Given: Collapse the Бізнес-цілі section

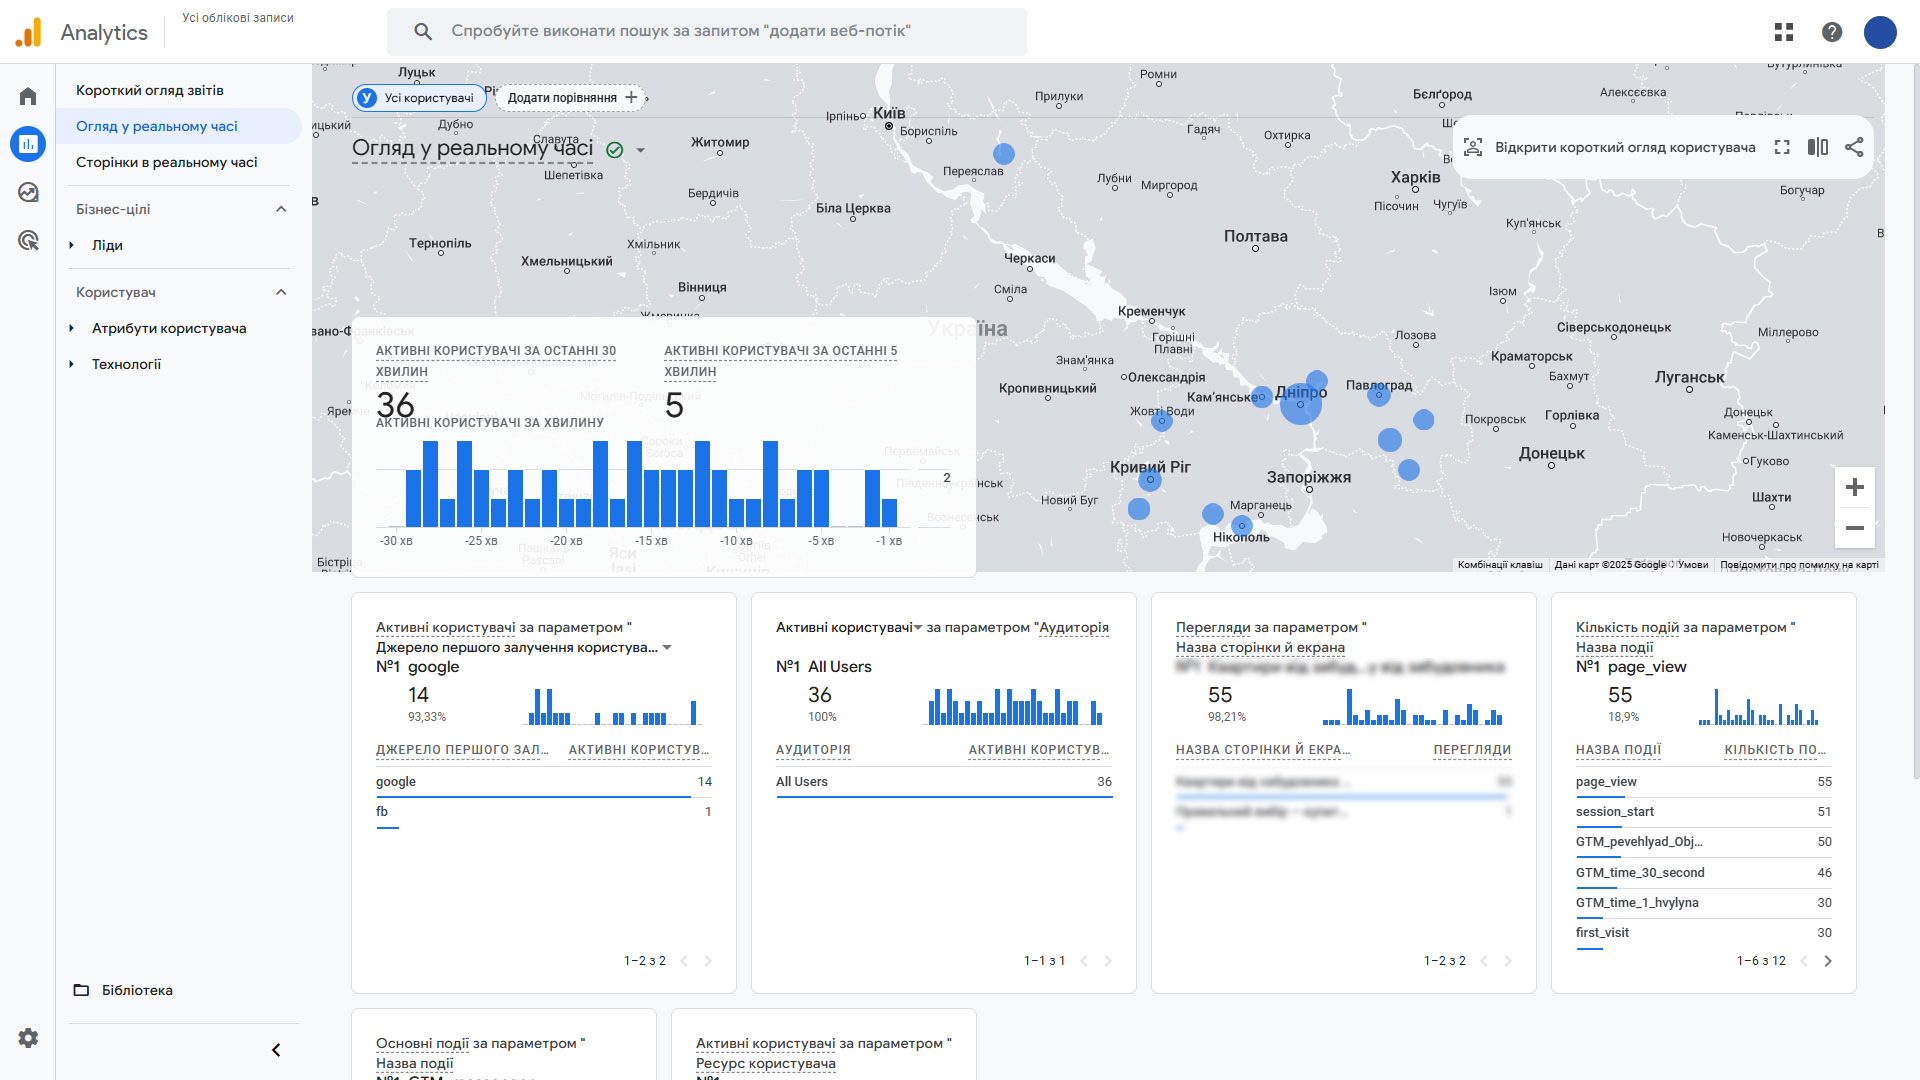Looking at the screenshot, I should 281,209.
